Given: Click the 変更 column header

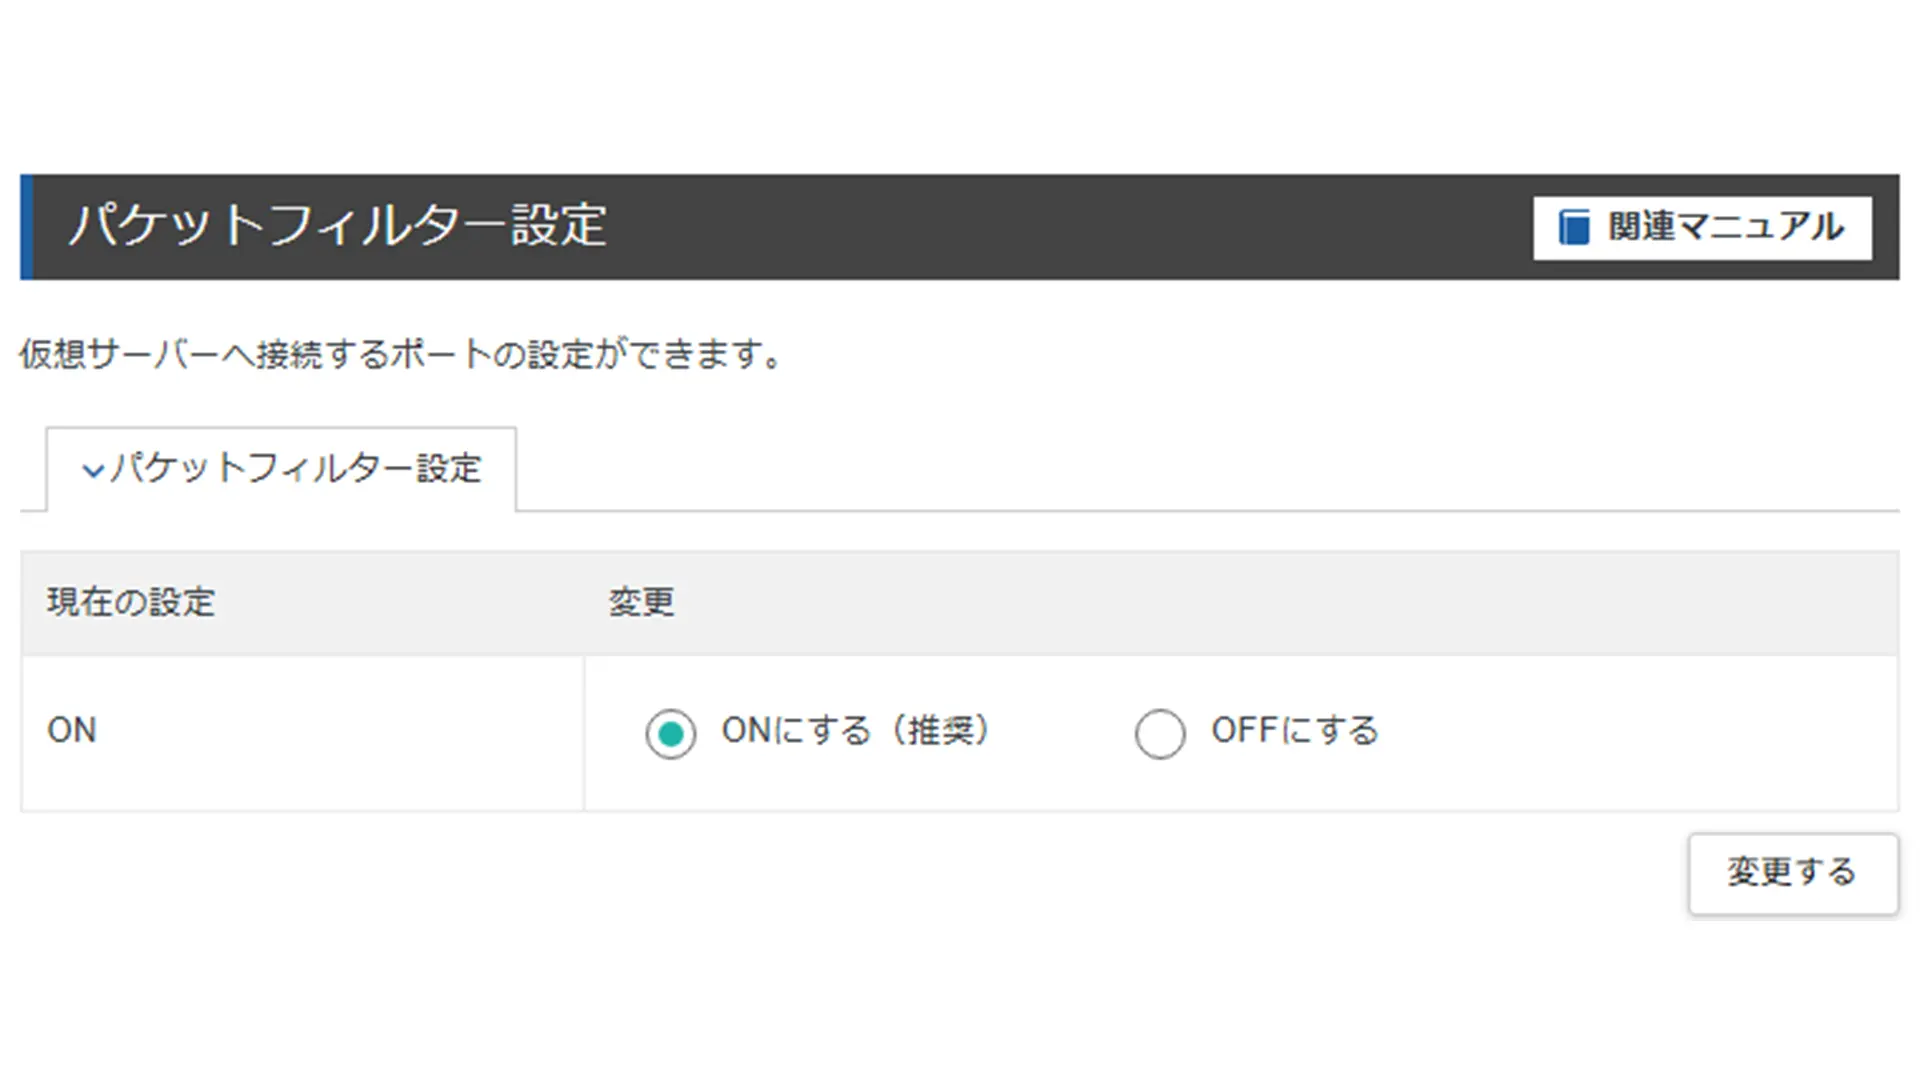Looking at the screenshot, I should tap(641, 602).
